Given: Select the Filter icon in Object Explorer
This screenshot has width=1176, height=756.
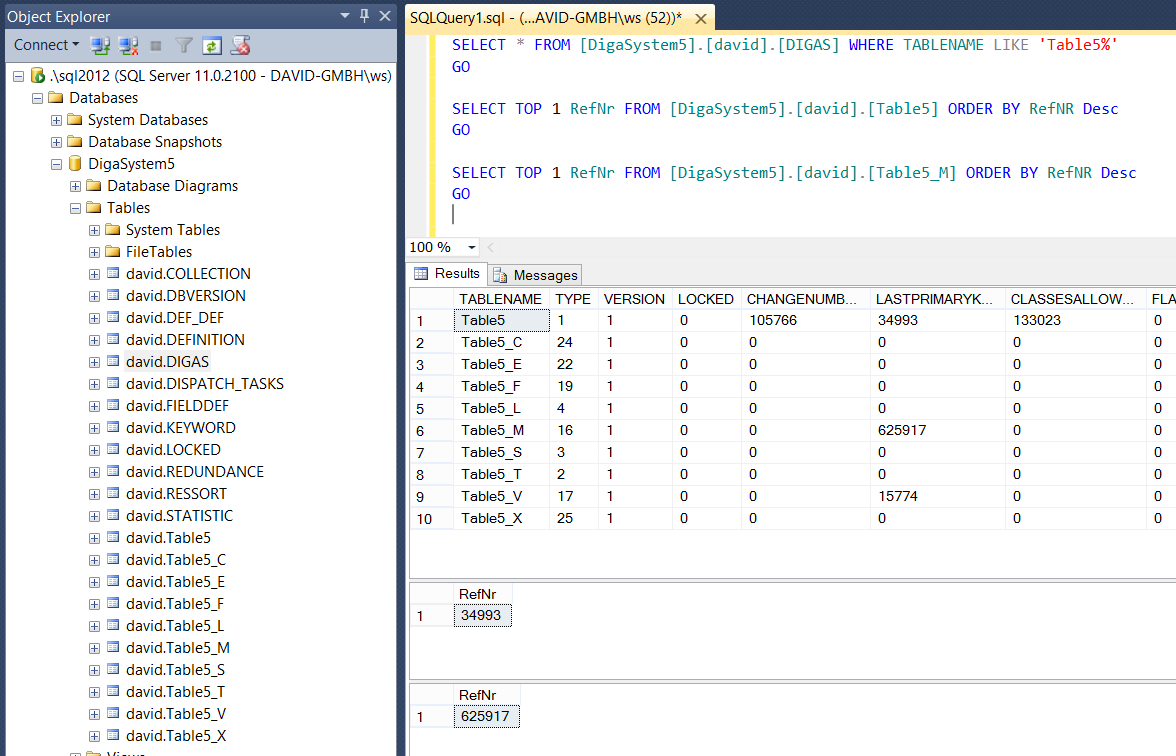Looking at the screenshot, I should tap(184, 45).
